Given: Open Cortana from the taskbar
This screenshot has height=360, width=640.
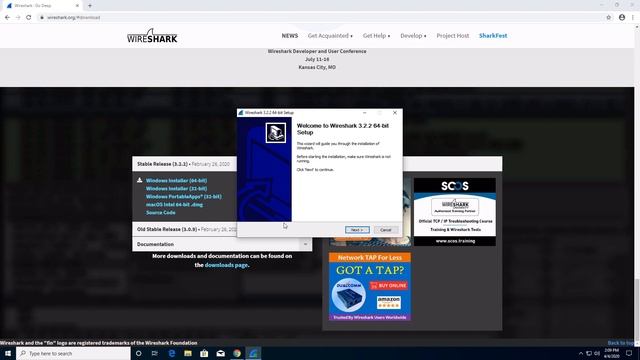Looking at the screenshot, I should pyautogui.click(x=138, y=353).
